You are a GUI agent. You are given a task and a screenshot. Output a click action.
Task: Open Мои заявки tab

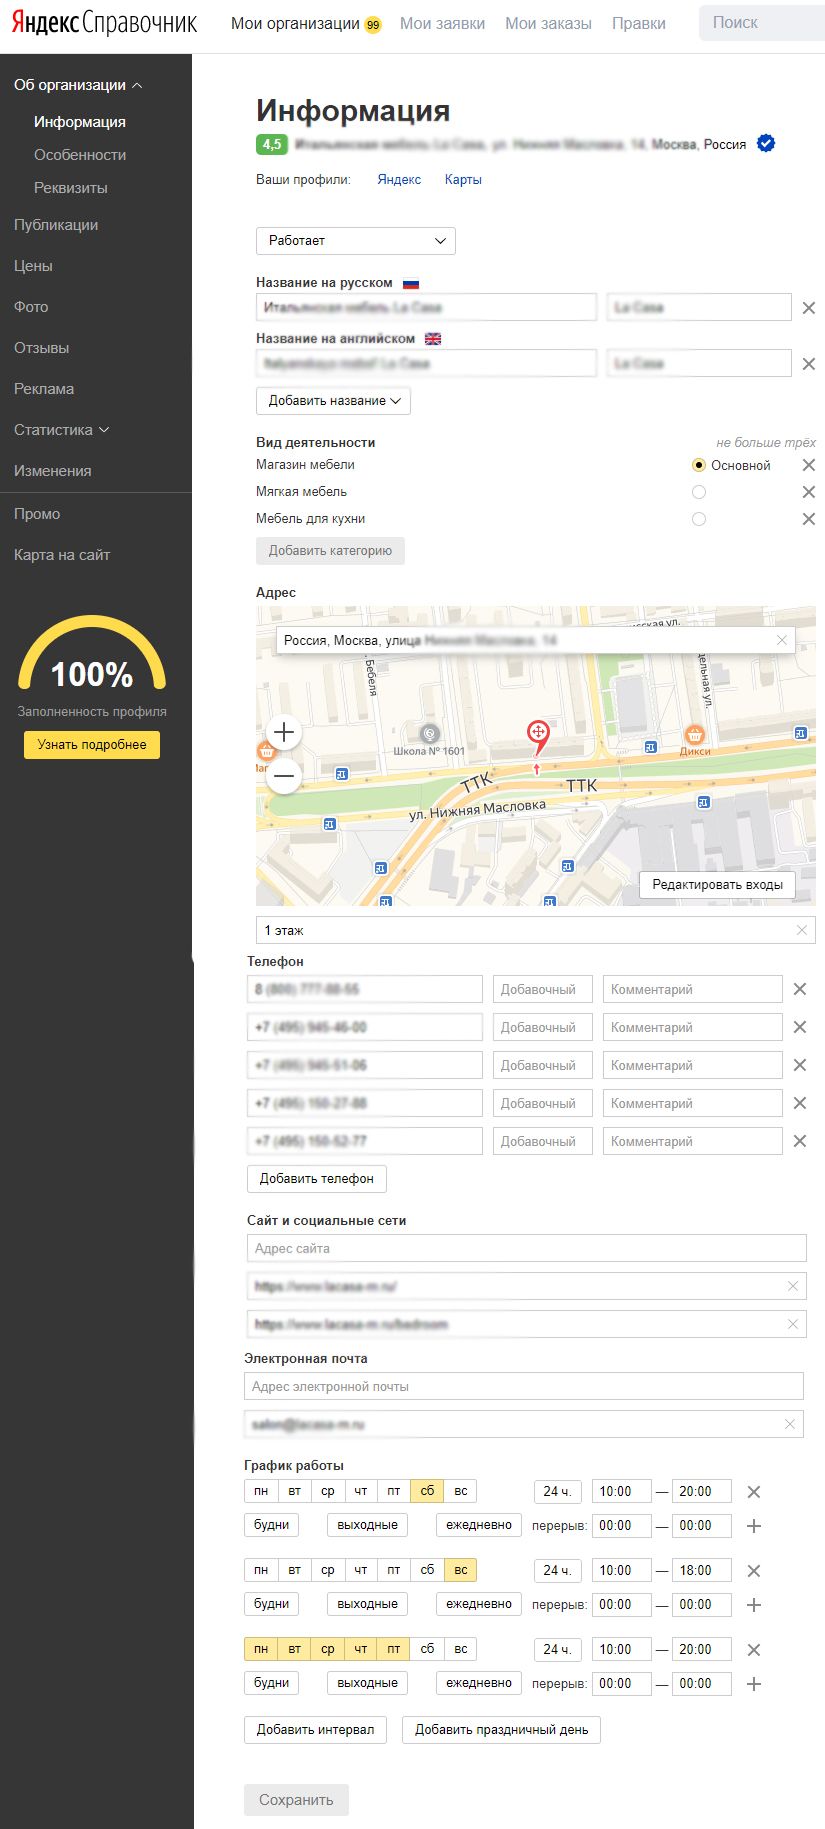click(442, 23)
